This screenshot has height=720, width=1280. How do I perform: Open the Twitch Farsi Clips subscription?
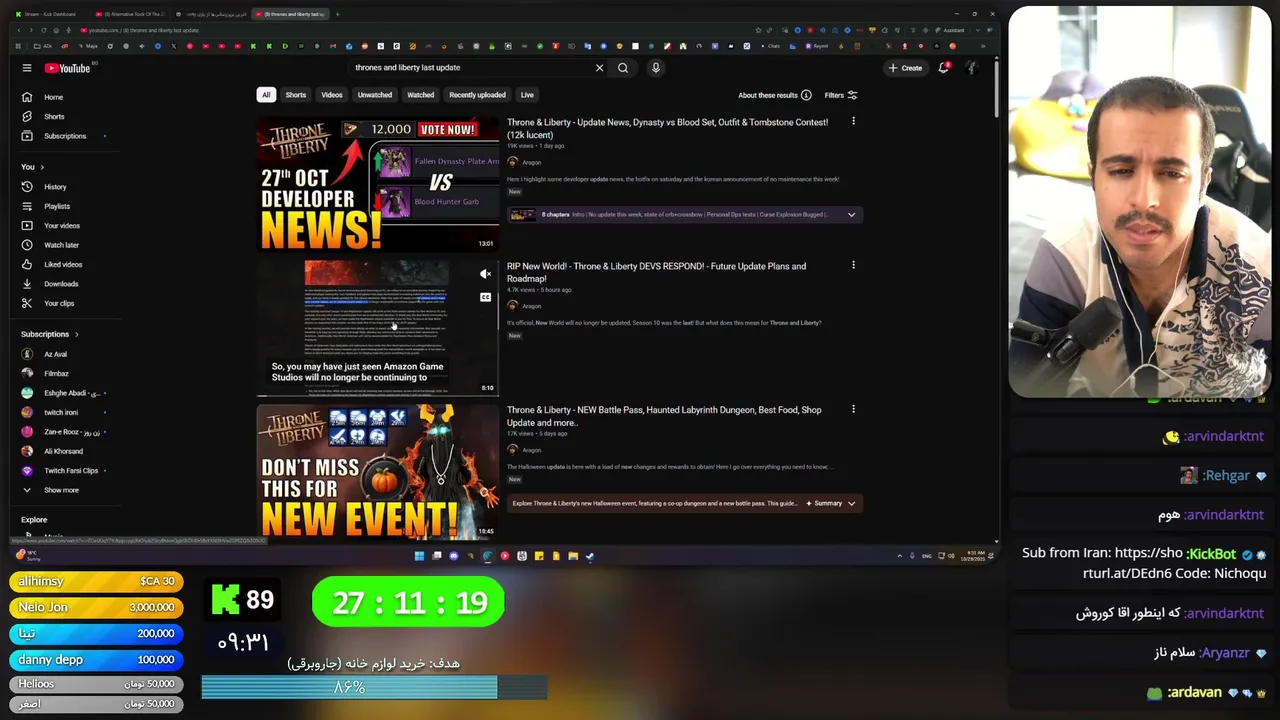point(70,471)
